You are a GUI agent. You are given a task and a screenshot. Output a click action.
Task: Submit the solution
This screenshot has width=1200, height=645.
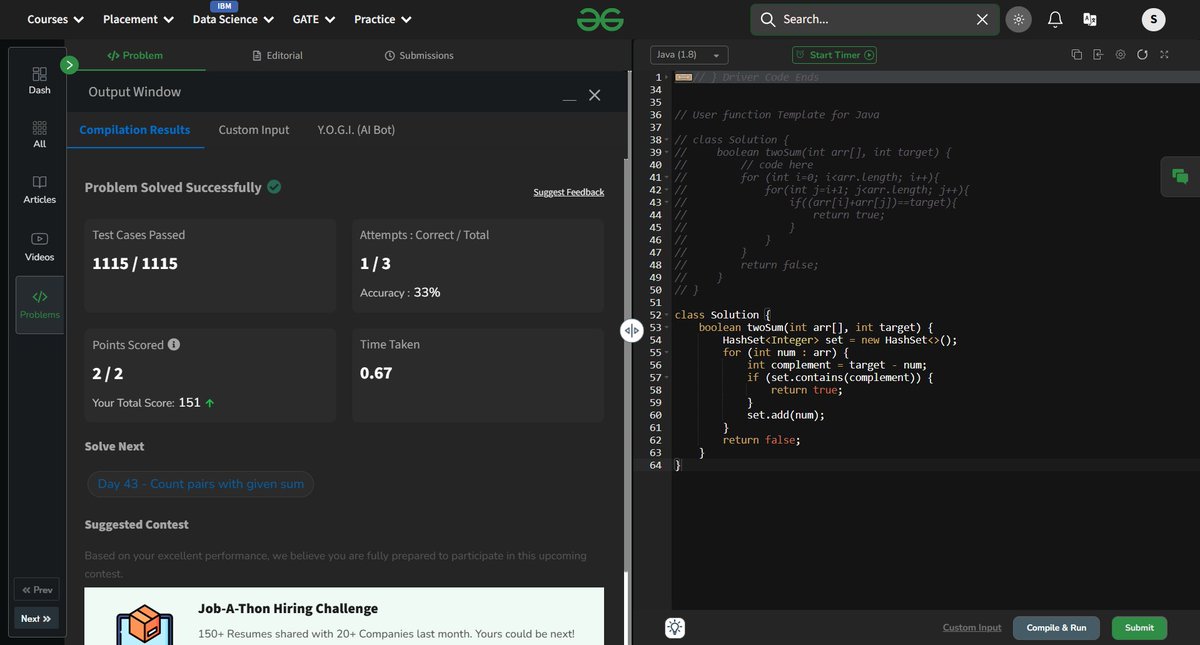click(x=1138, y=627)
